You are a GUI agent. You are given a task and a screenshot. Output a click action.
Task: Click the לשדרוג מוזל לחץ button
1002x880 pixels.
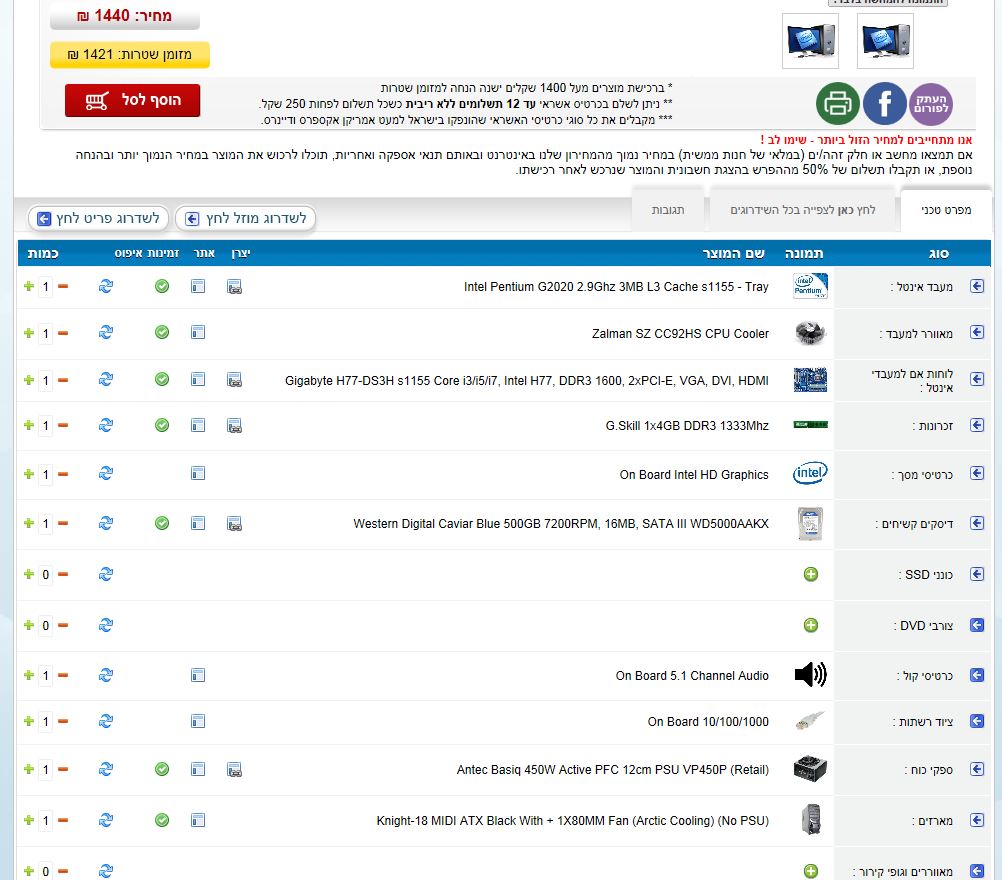pos(246,218)
